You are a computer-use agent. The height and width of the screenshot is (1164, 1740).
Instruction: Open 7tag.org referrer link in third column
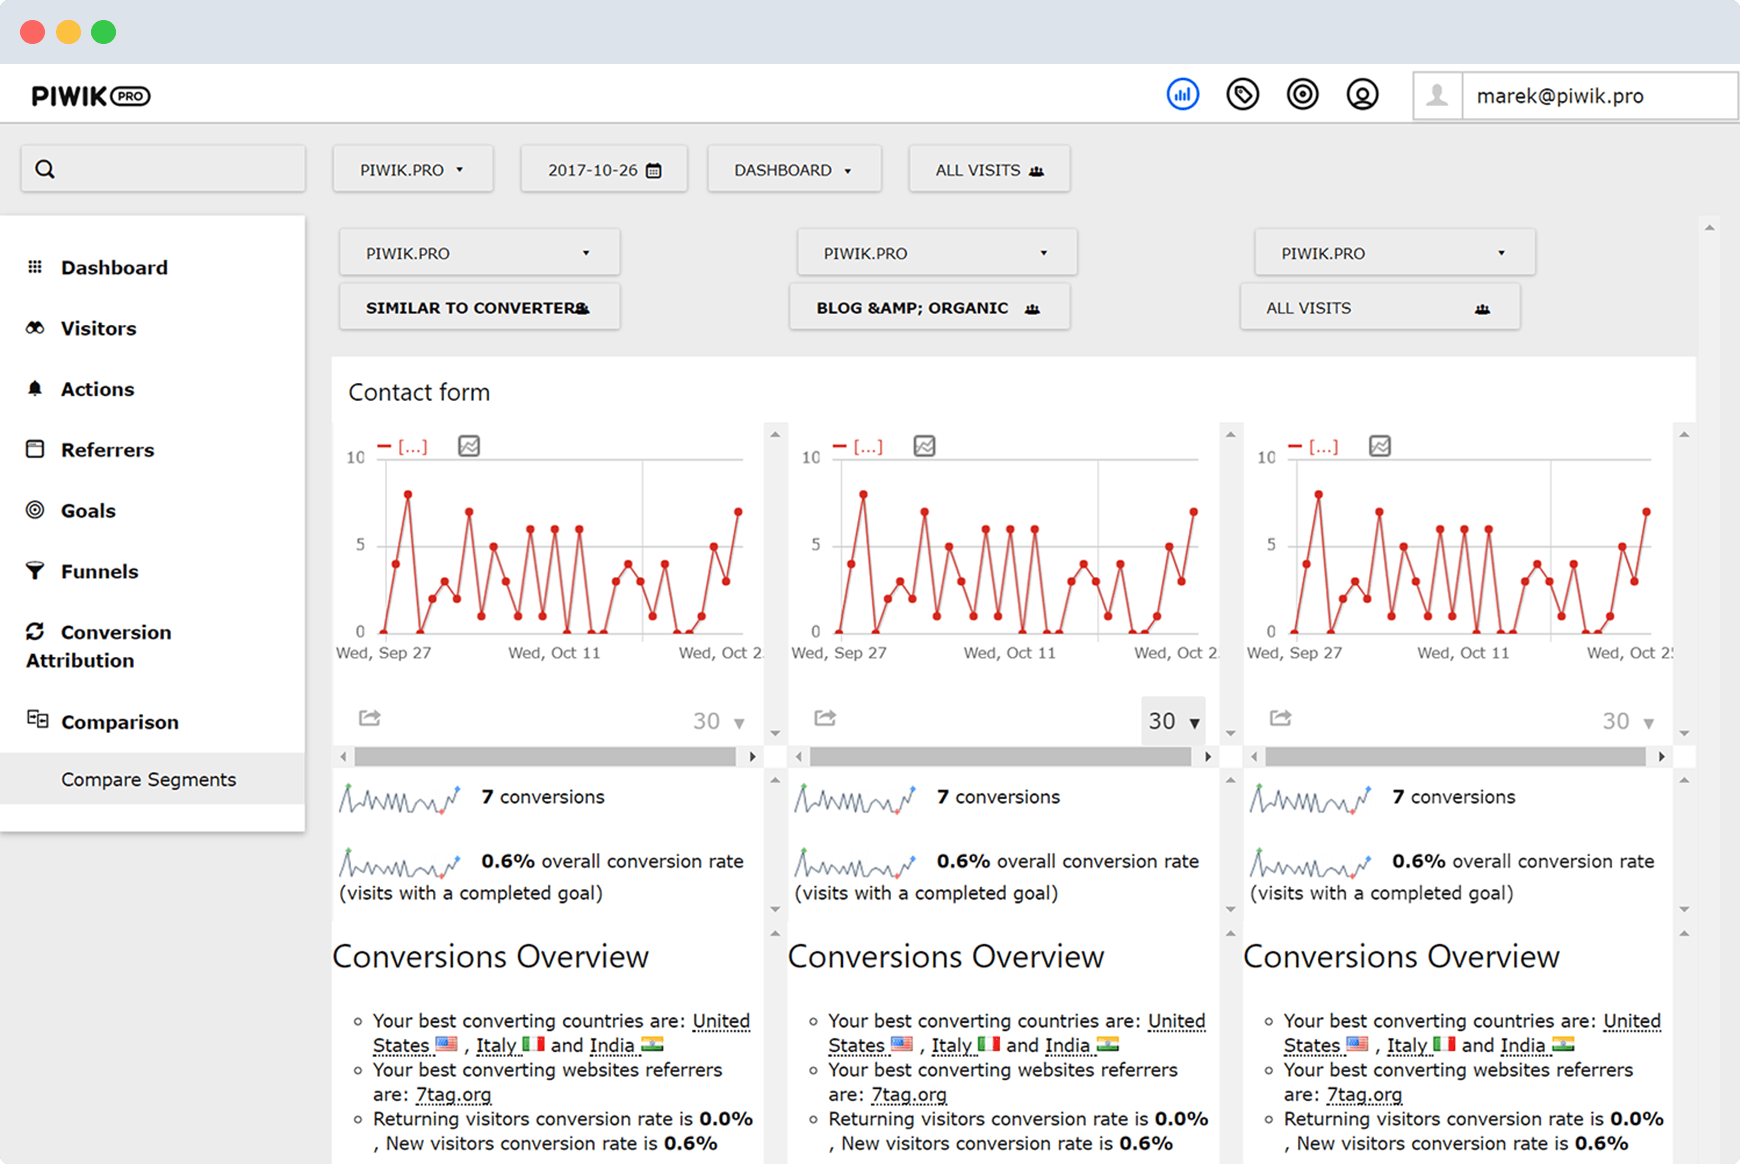click(x=1364, y=1094)
